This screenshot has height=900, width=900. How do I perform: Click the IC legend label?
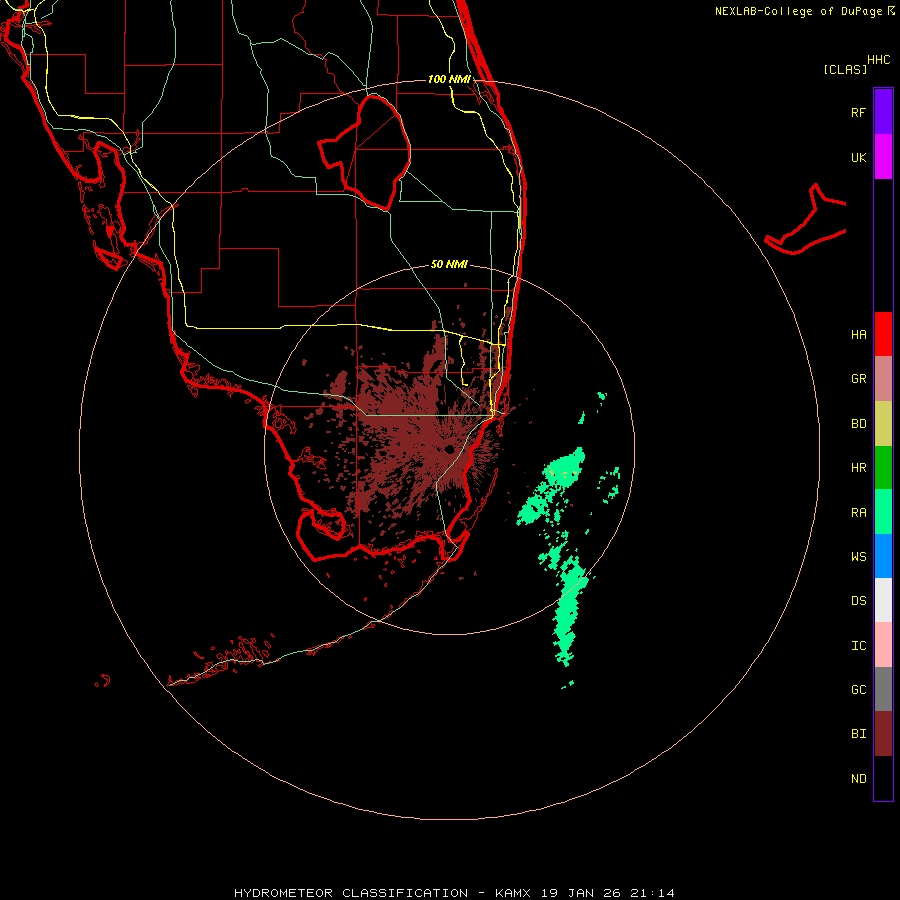pos(858,646)
